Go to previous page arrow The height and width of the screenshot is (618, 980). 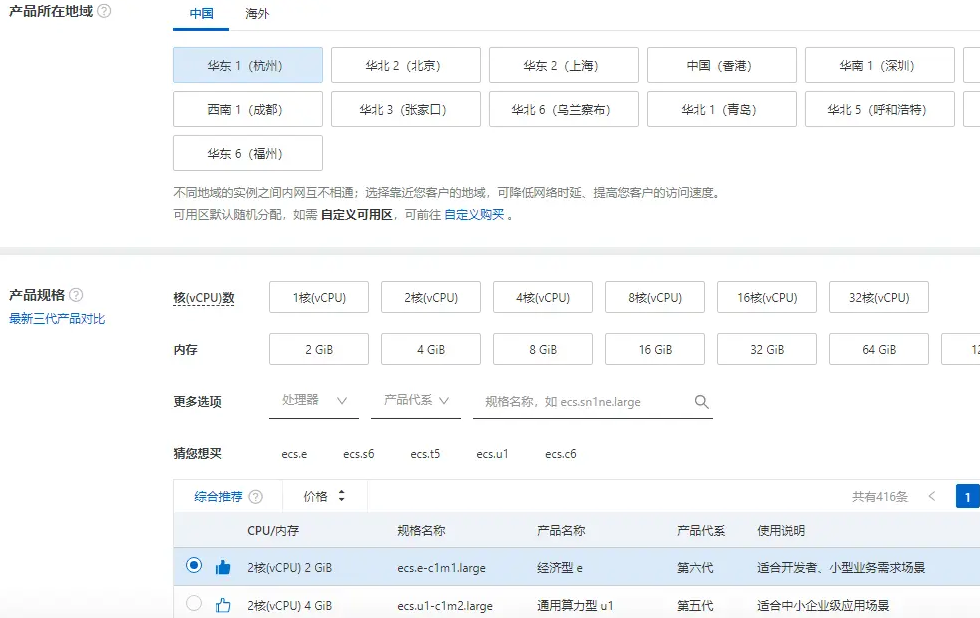tap(932, 497)
